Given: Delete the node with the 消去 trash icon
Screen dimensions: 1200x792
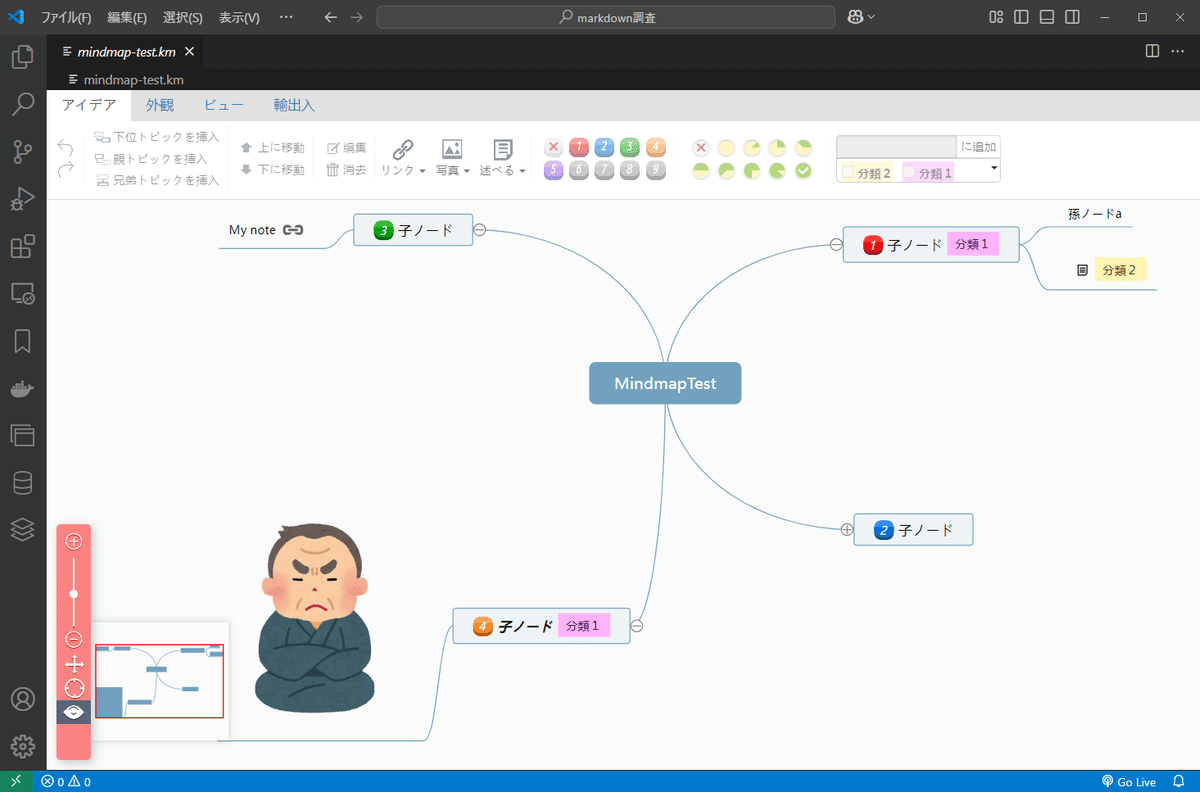Looking at the screenshot, I should (x=346, y=170).
